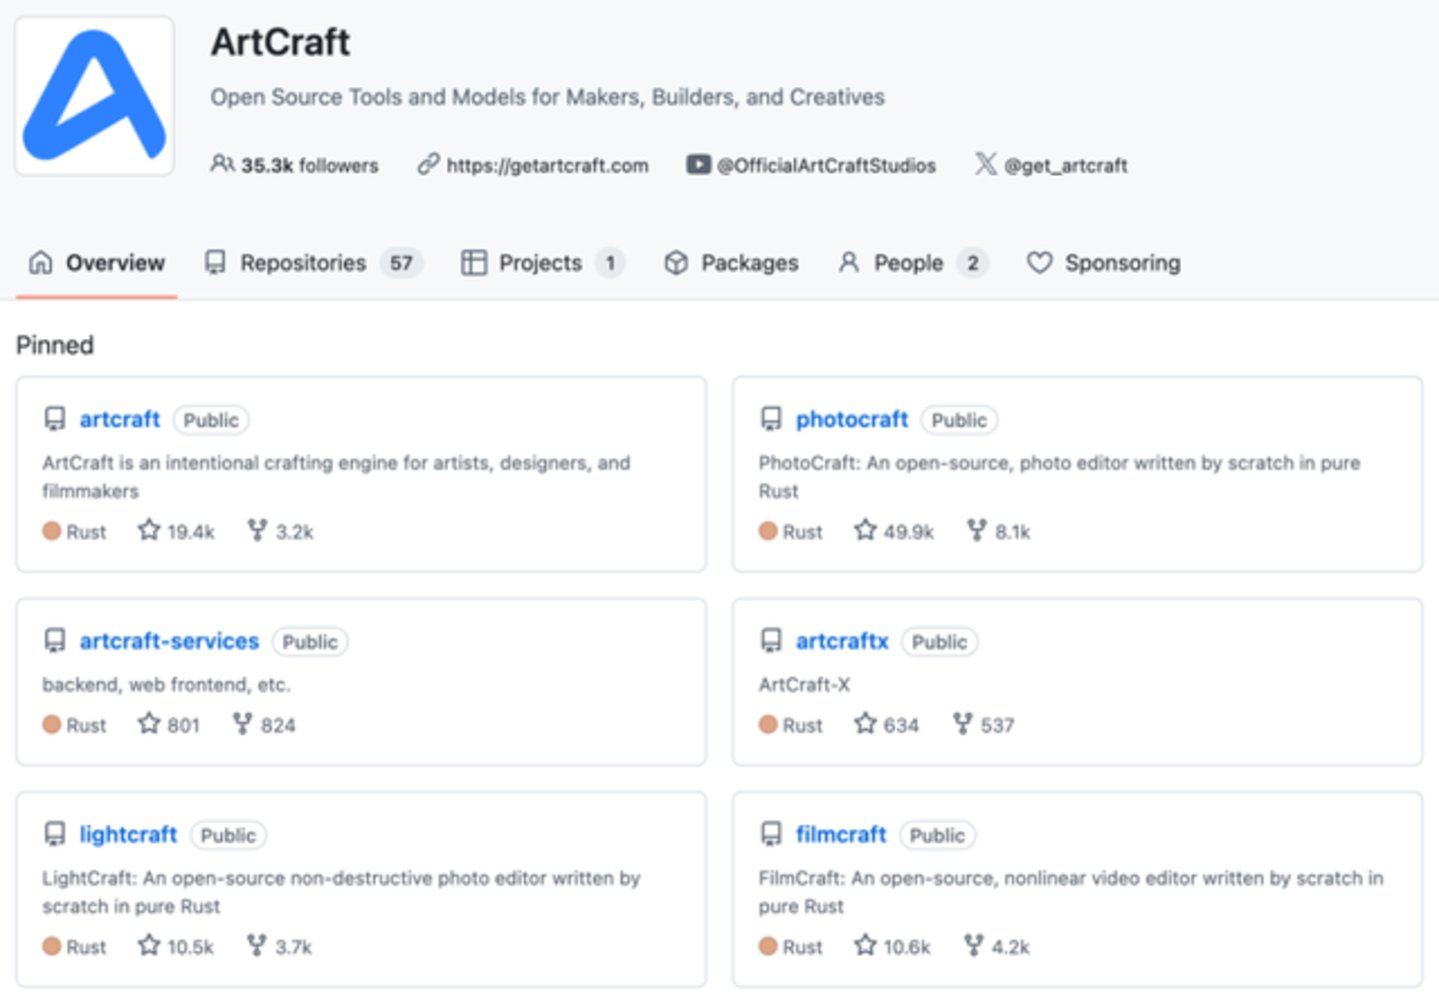
Task: Click 'backend, web frontend, etc.' description
Action: [x=166, y=685]
